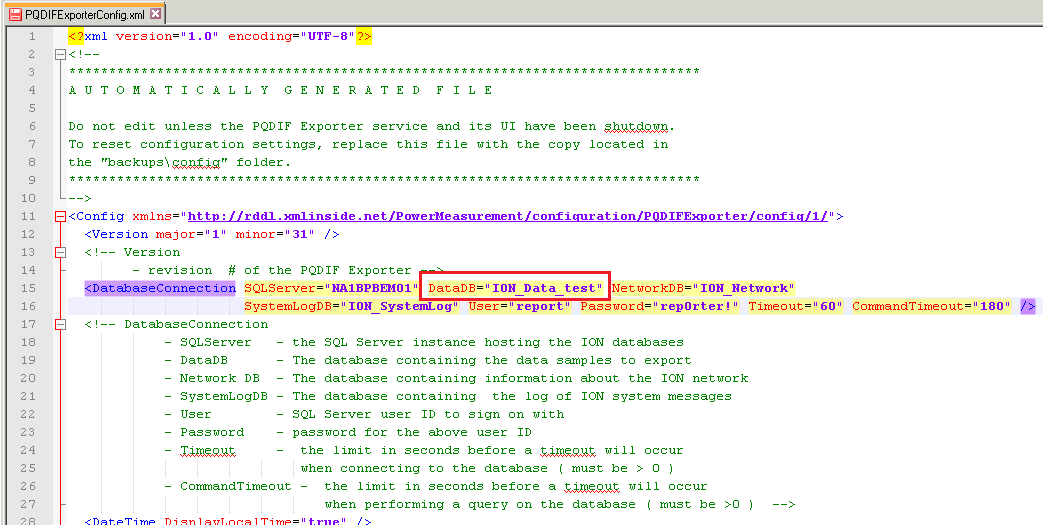1043x525 pixels.
Task: Close the PQDIFExporterConfig.xml tab
Action: 155,13
